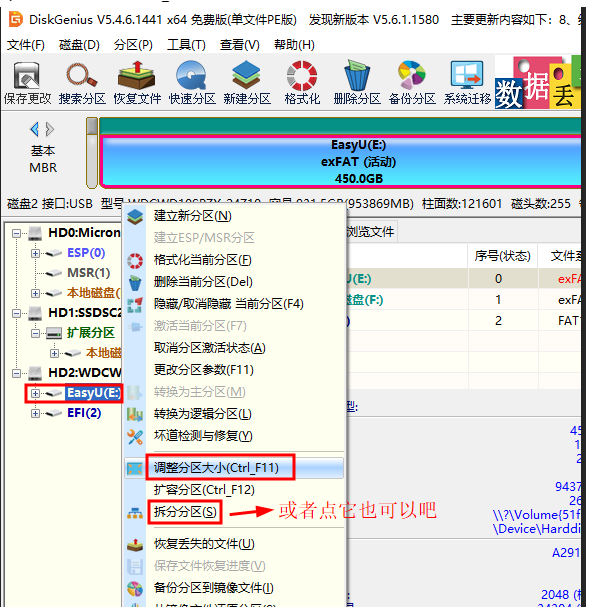Start Quick Partition (快速分区) tool

click(x=192, y=83)
